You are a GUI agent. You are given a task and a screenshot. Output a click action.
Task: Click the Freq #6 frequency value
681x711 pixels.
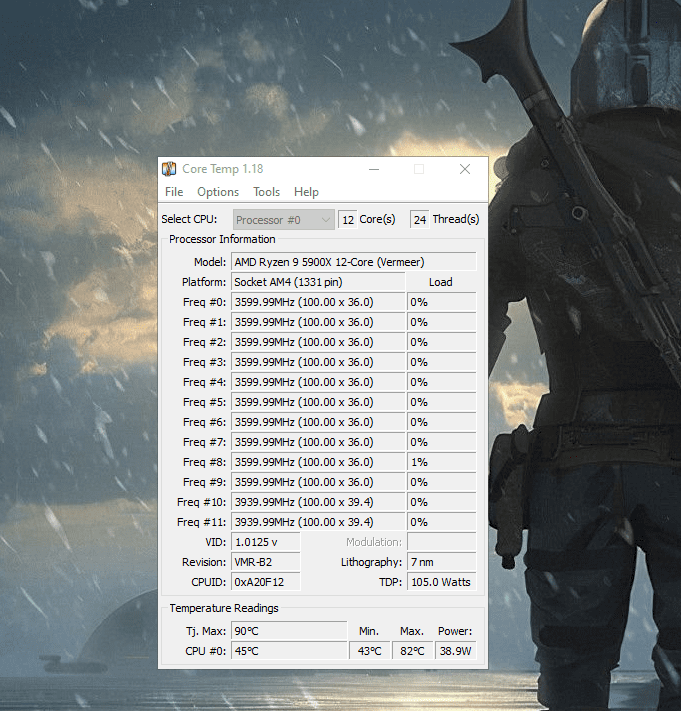(318, 422)
